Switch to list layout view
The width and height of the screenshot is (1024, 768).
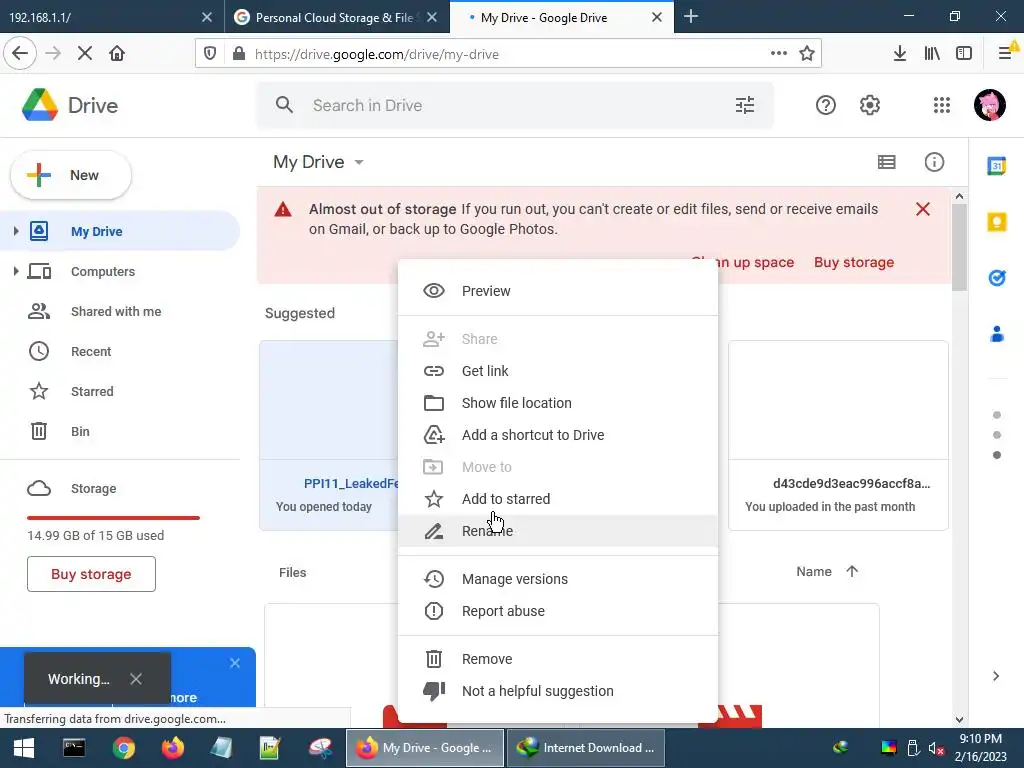pos(886,162)
